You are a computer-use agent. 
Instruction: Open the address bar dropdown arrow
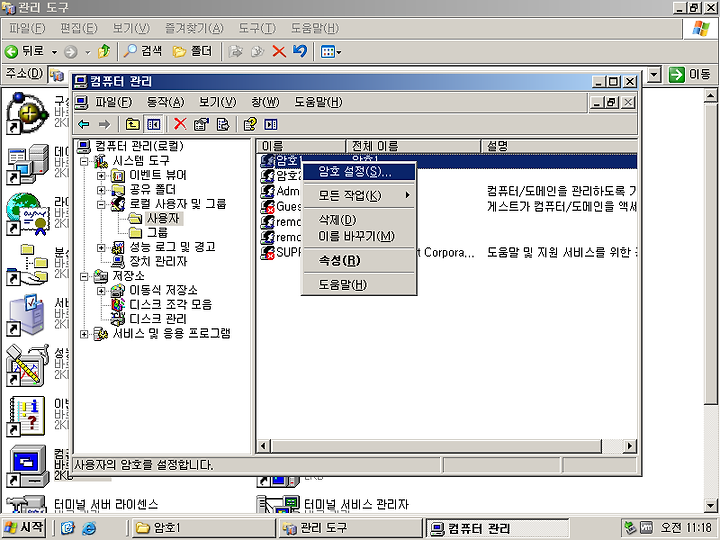pos(654,74)
